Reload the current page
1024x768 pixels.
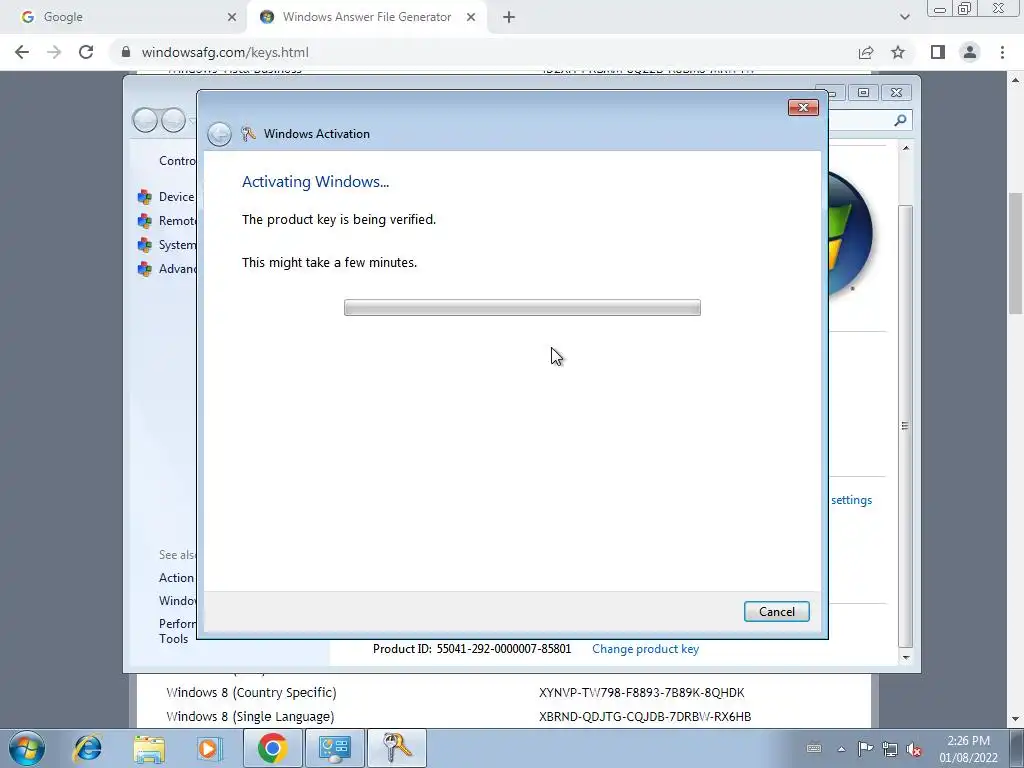pos(86,52)
